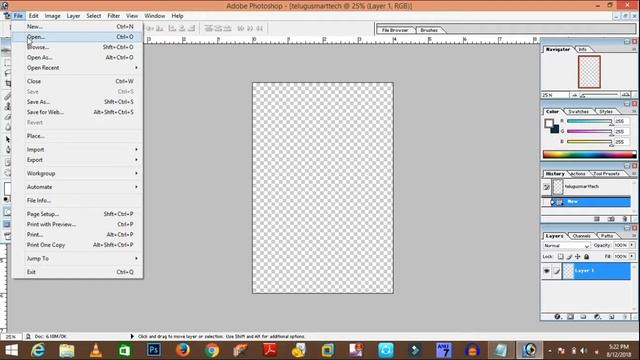Set history brush source for telugusmarttech snapshot
The width and height of the screenshot is (640, 360).
pyautogui.click(x=547, y=187)
